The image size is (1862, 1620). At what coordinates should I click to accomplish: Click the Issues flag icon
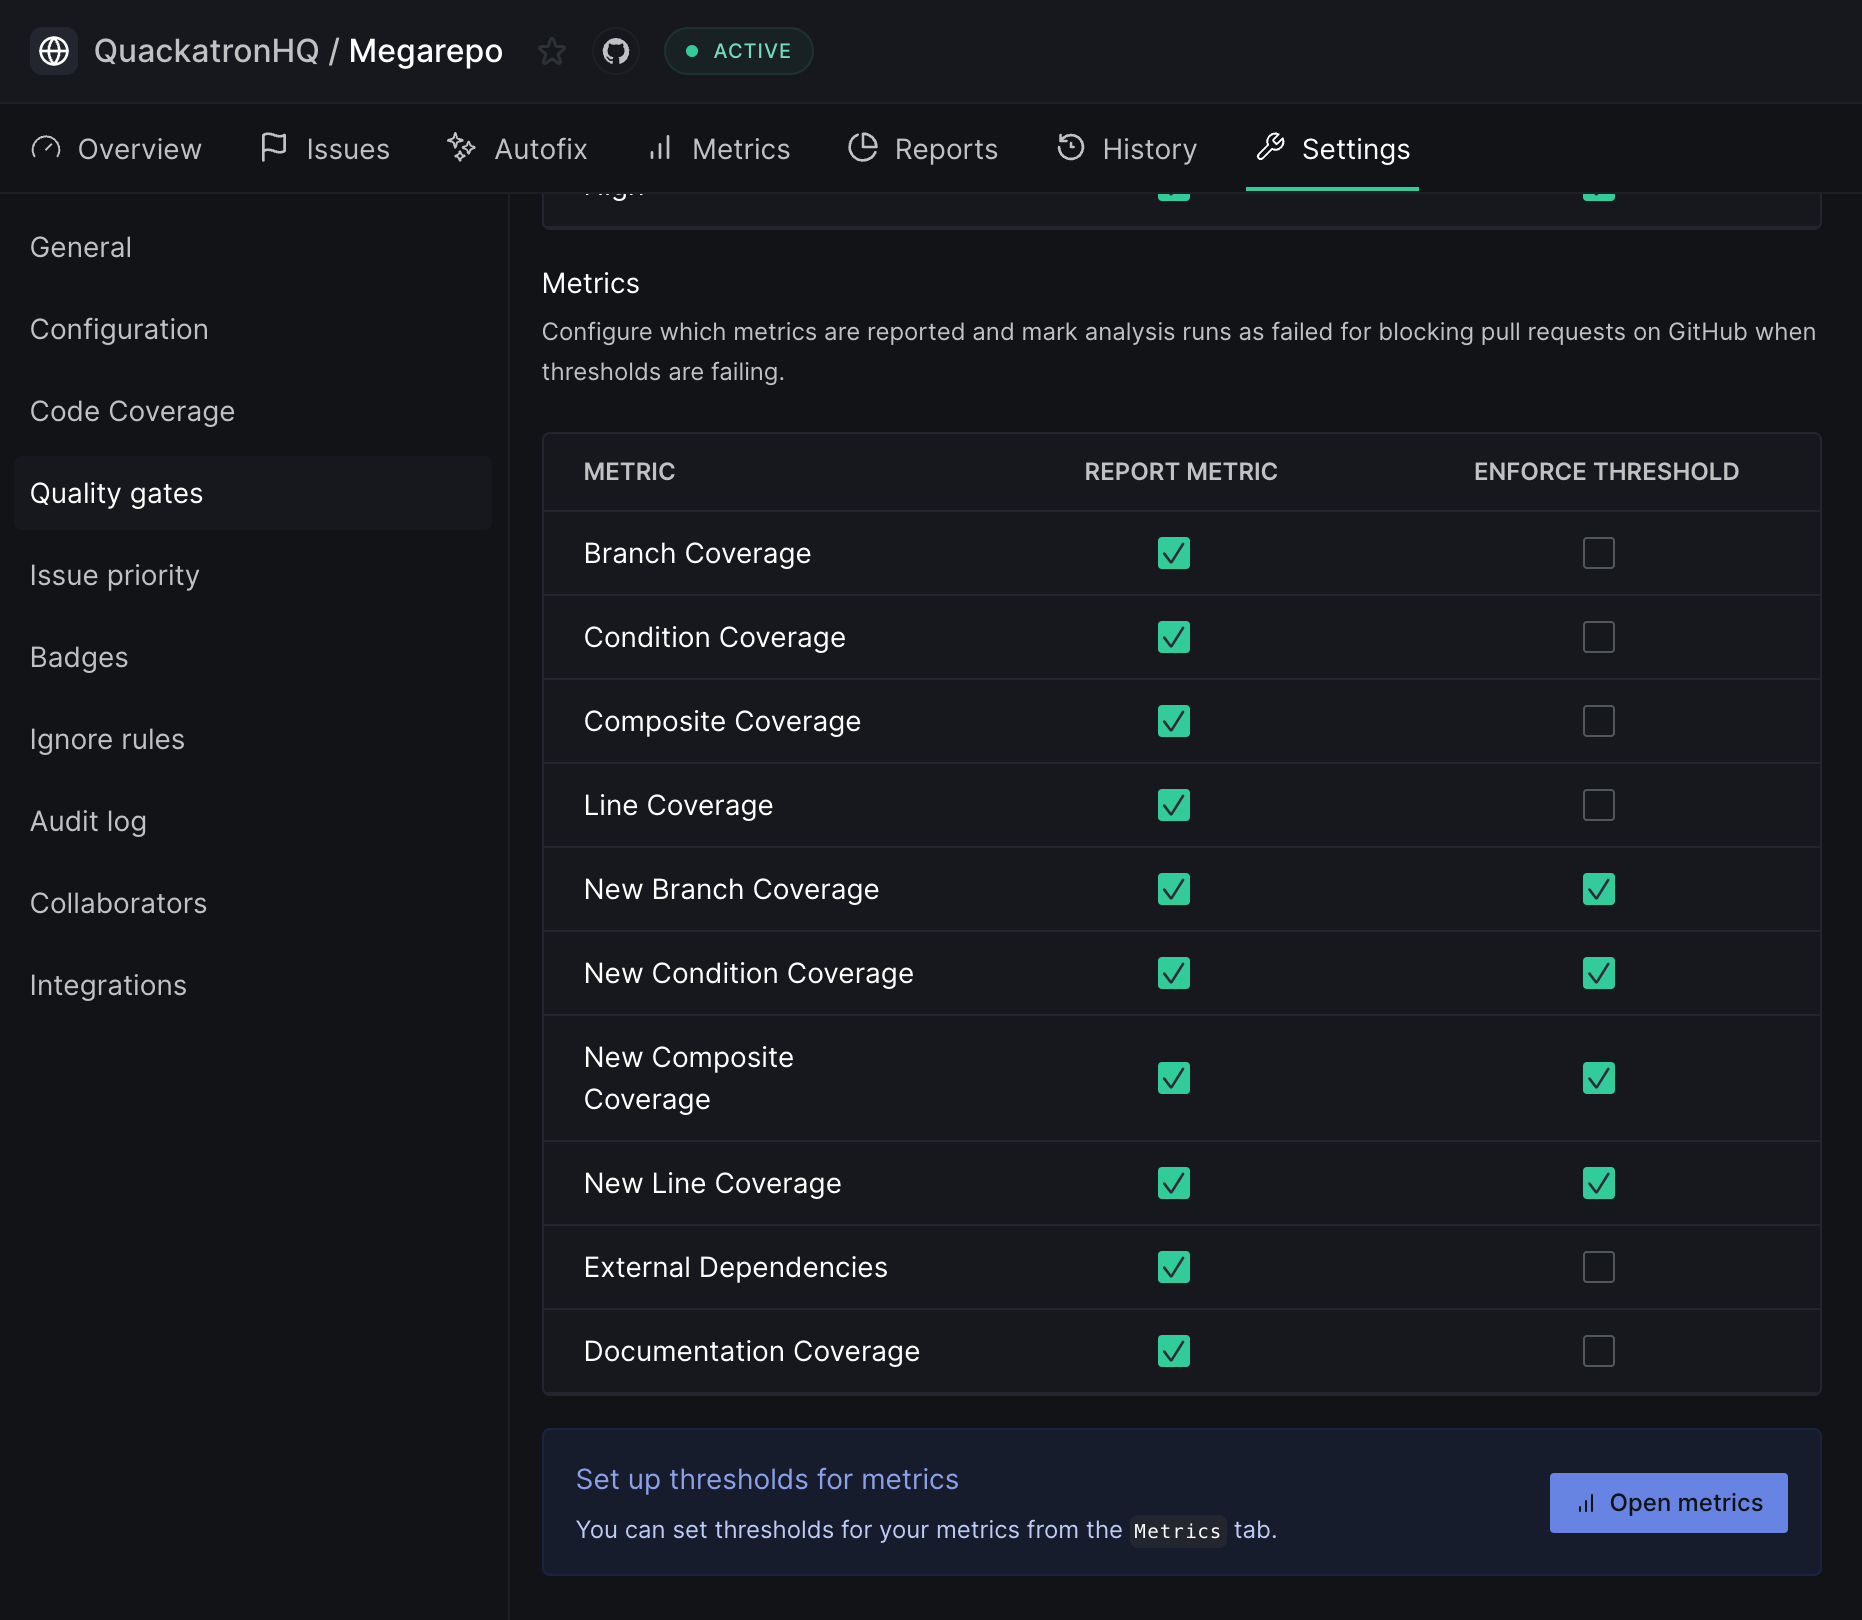(x=273, y=148)
